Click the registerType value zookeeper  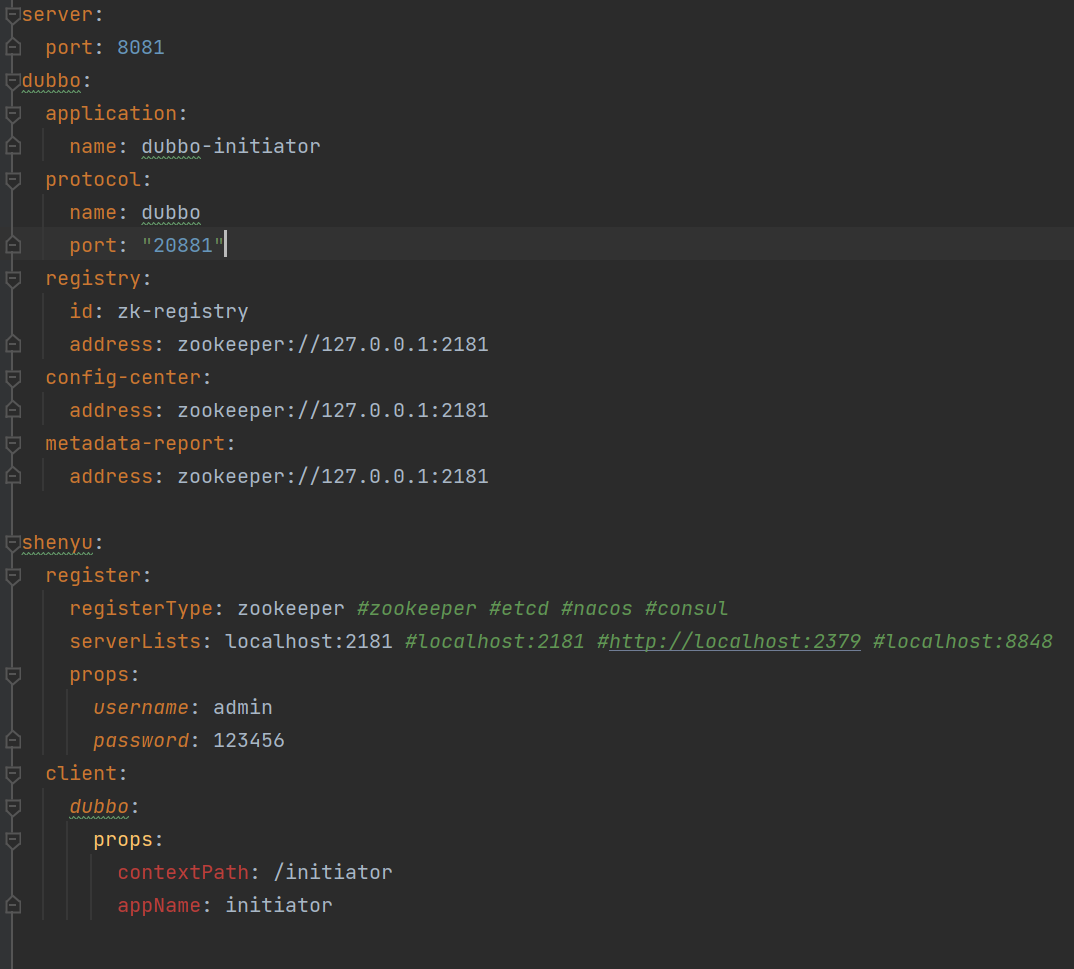pyautogui.click(x=290, y=608)
